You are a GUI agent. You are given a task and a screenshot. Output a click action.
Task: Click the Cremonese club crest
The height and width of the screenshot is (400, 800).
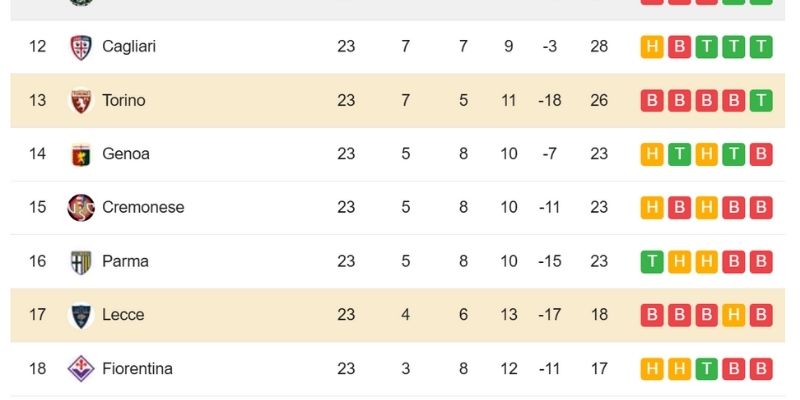[80, 208]
